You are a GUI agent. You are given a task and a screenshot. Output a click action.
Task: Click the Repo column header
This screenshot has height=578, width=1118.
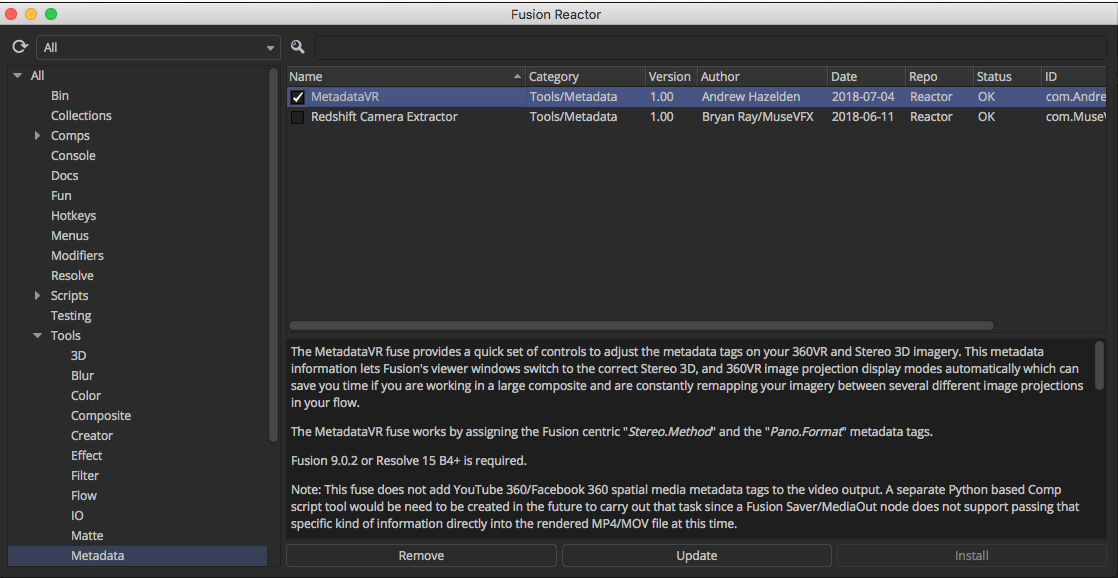pos(940,76)
